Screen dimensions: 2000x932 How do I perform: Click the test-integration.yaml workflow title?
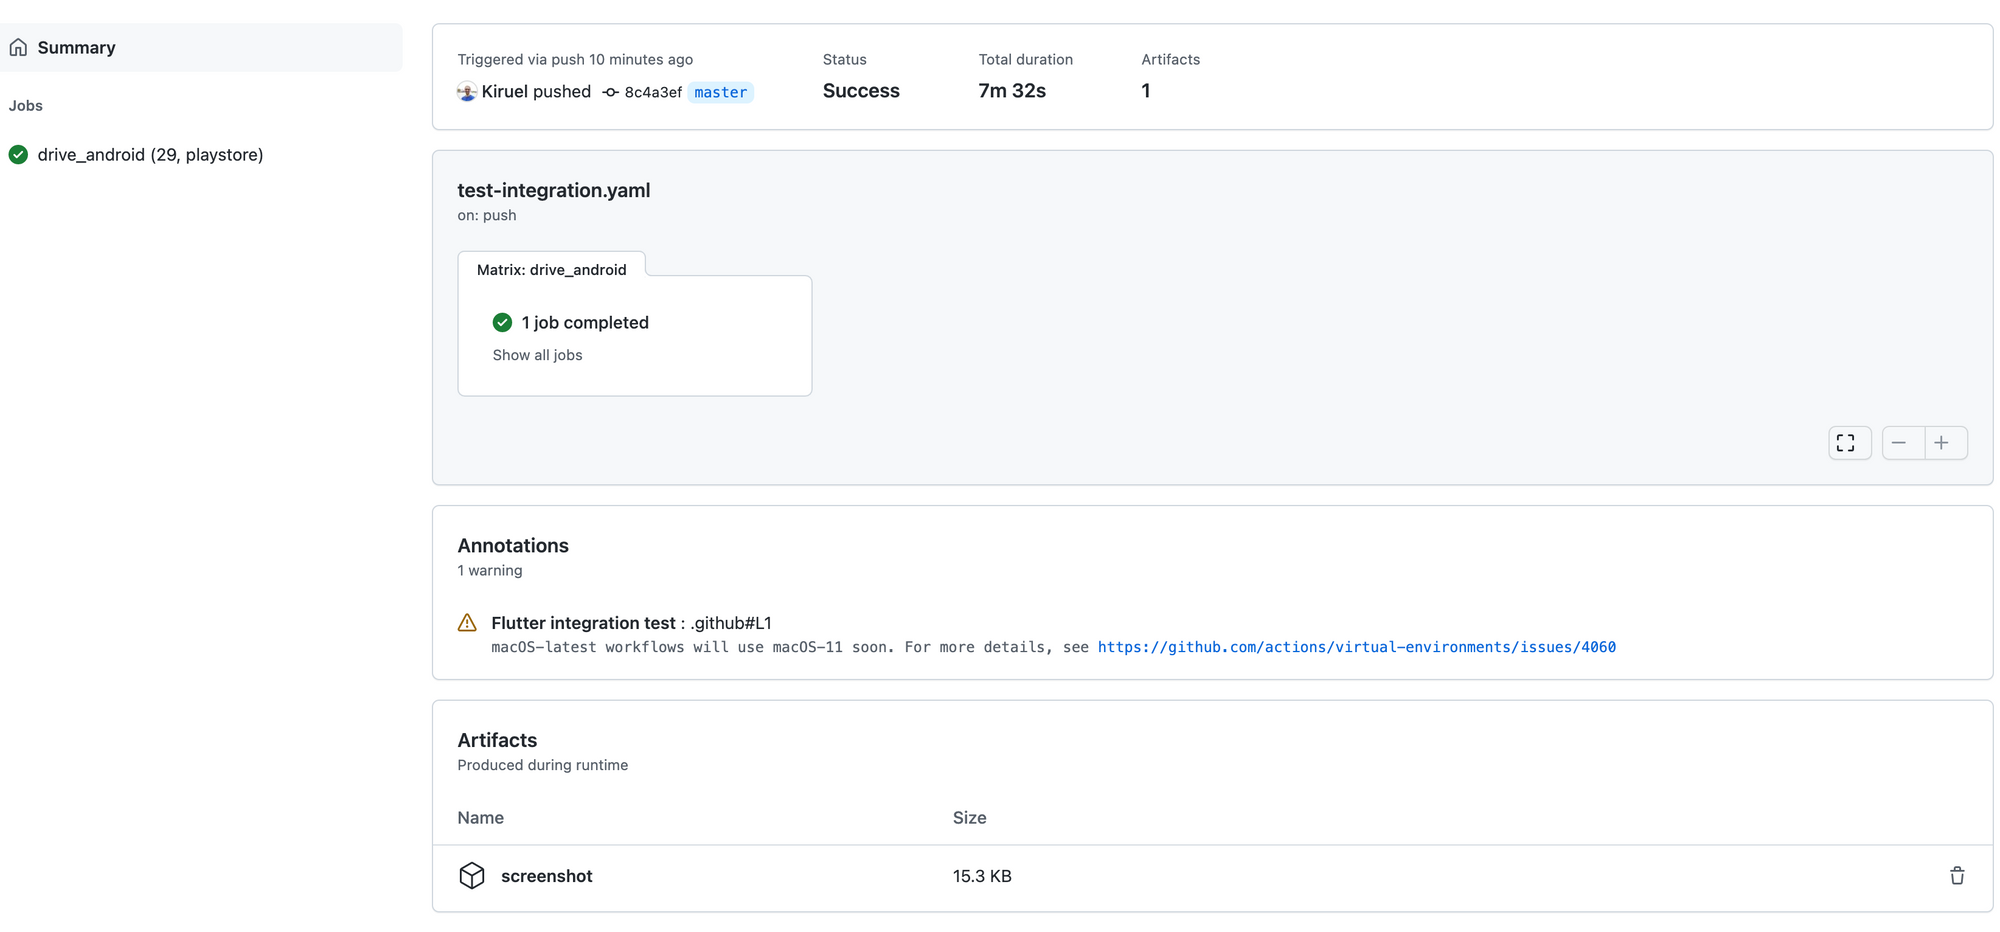[554, 190]
